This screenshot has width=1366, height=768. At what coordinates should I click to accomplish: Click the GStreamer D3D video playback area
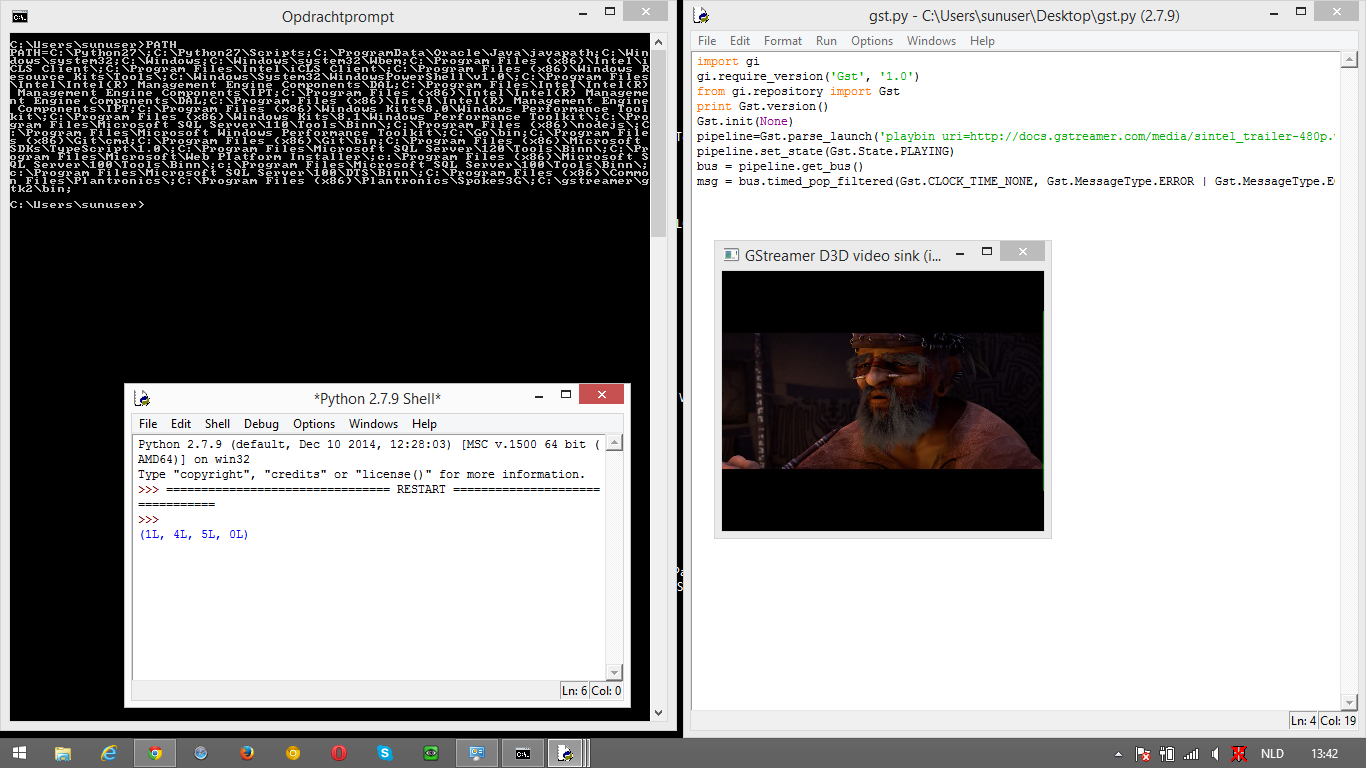[883, 401]
